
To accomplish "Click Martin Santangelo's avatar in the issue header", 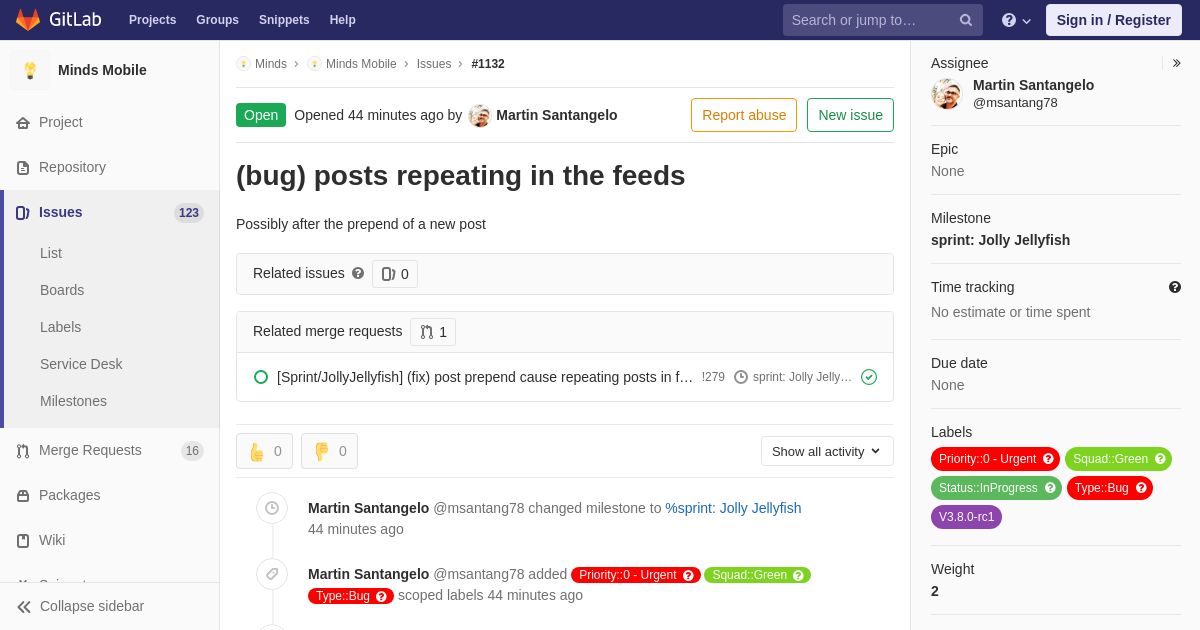I will click(x=480, y=115).
